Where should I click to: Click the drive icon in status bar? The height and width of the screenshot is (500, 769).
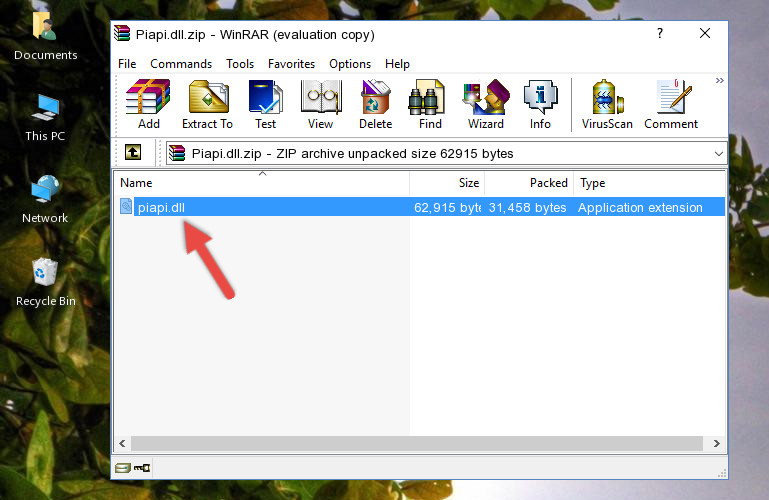[123, 468]
